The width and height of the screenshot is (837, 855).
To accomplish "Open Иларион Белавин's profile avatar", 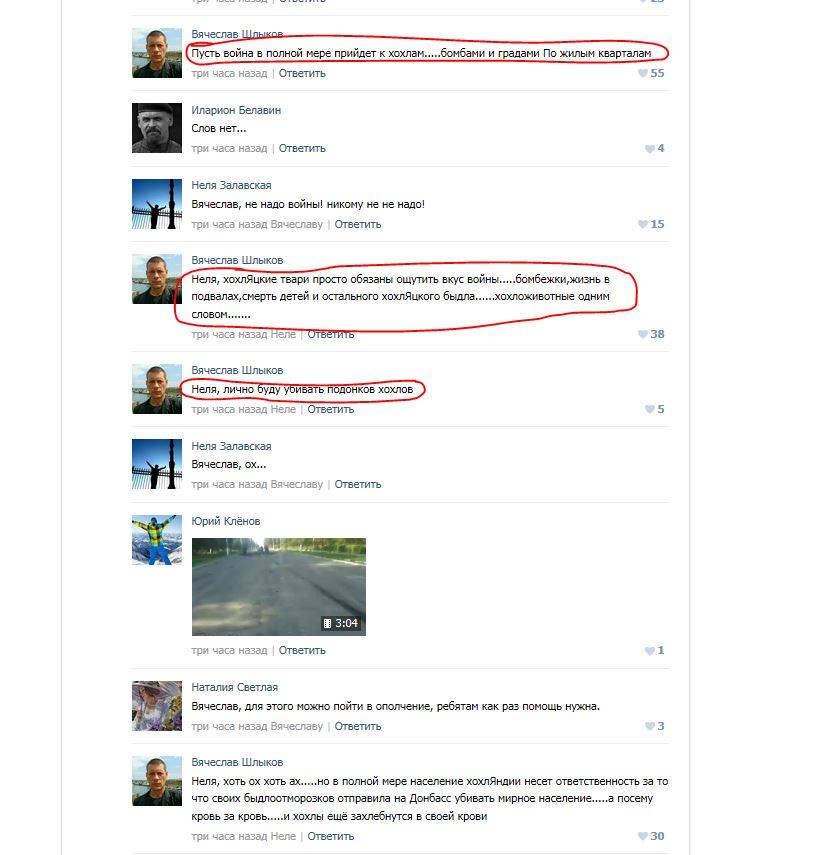I will (157, 128).
